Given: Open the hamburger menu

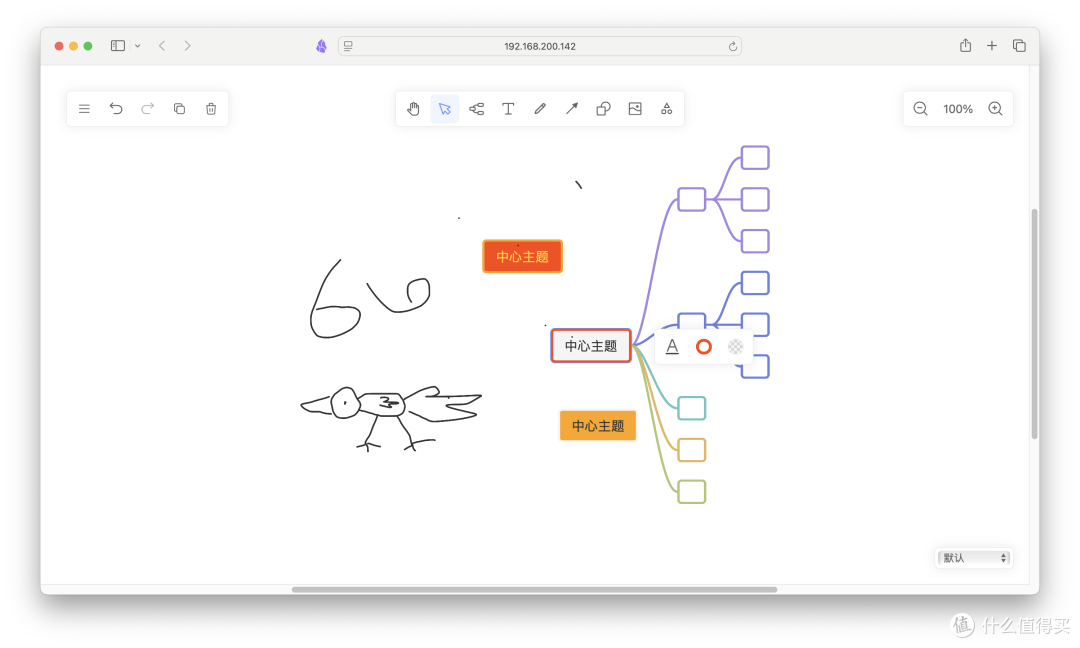Looking at the screenshot, I should click(x=84, y=108).
